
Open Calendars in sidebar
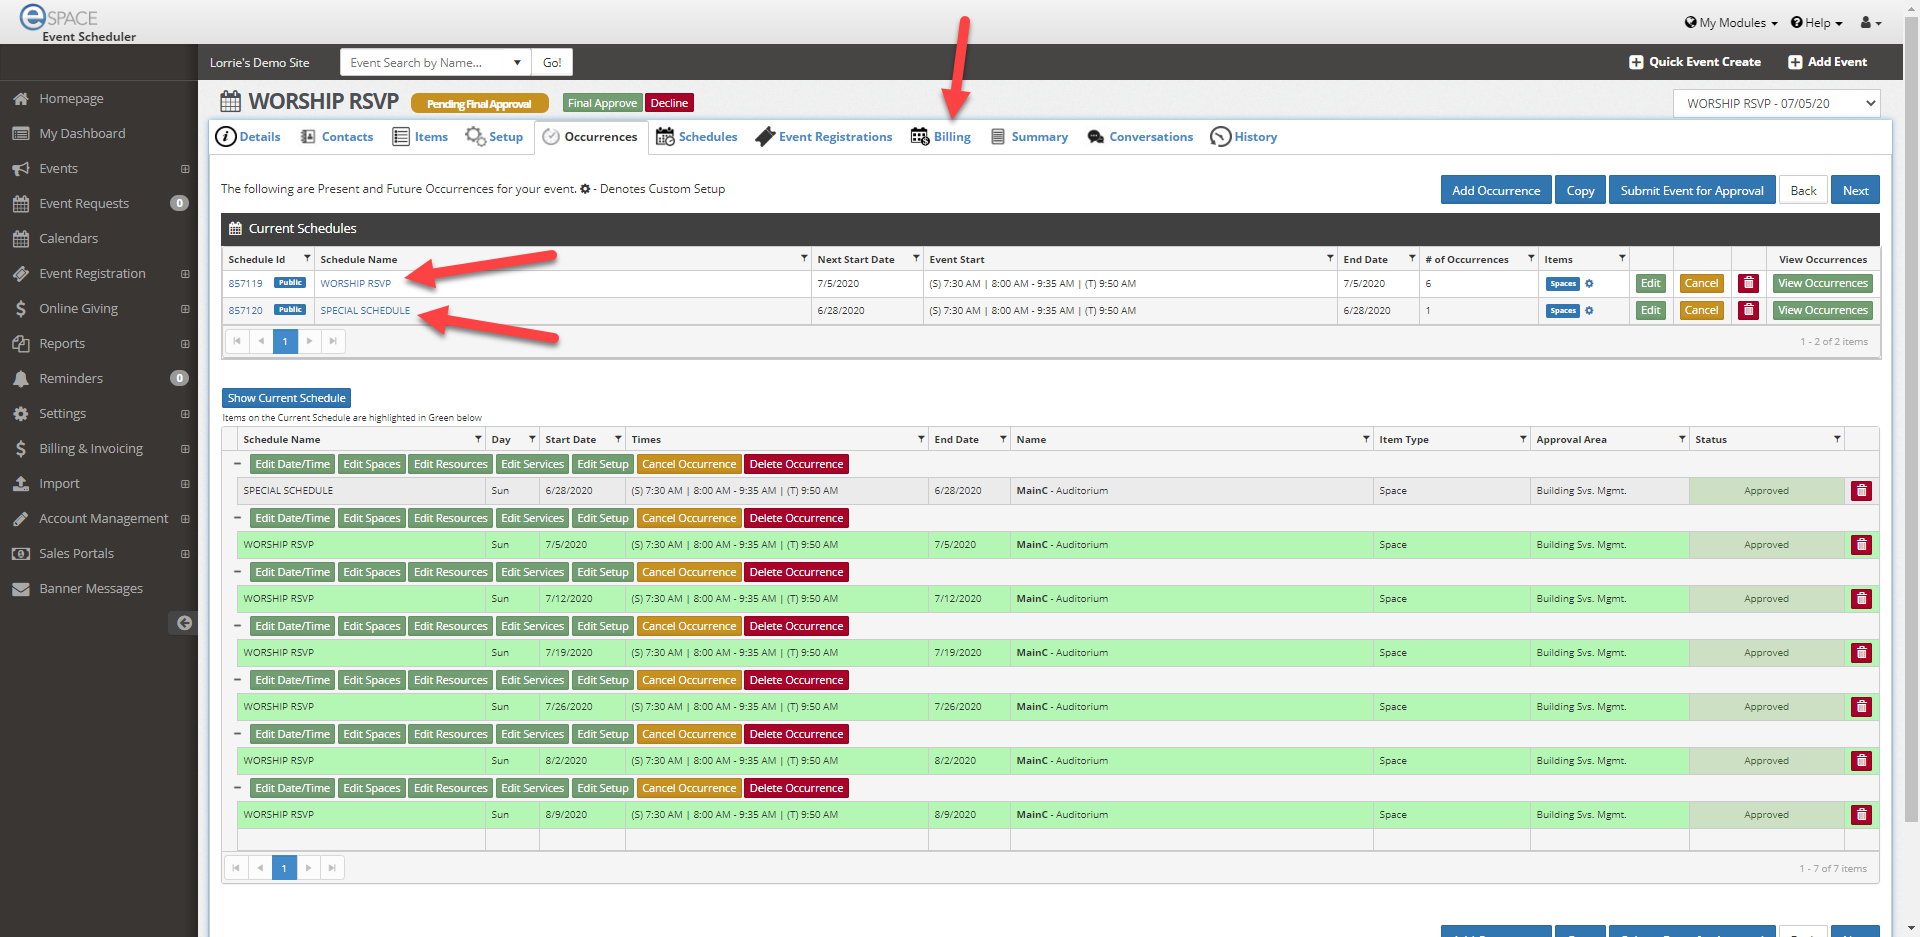(x=68, y=238)
